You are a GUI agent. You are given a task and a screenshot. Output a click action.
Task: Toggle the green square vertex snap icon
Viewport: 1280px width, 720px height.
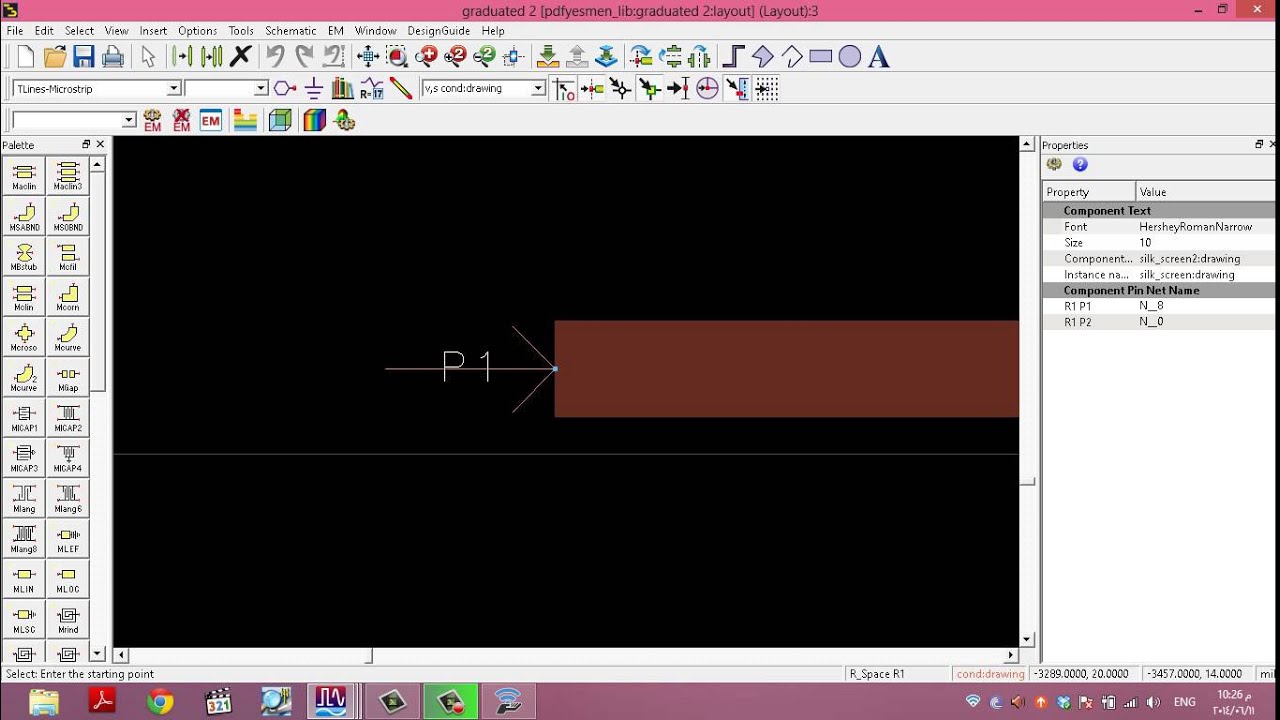point(650,89)
